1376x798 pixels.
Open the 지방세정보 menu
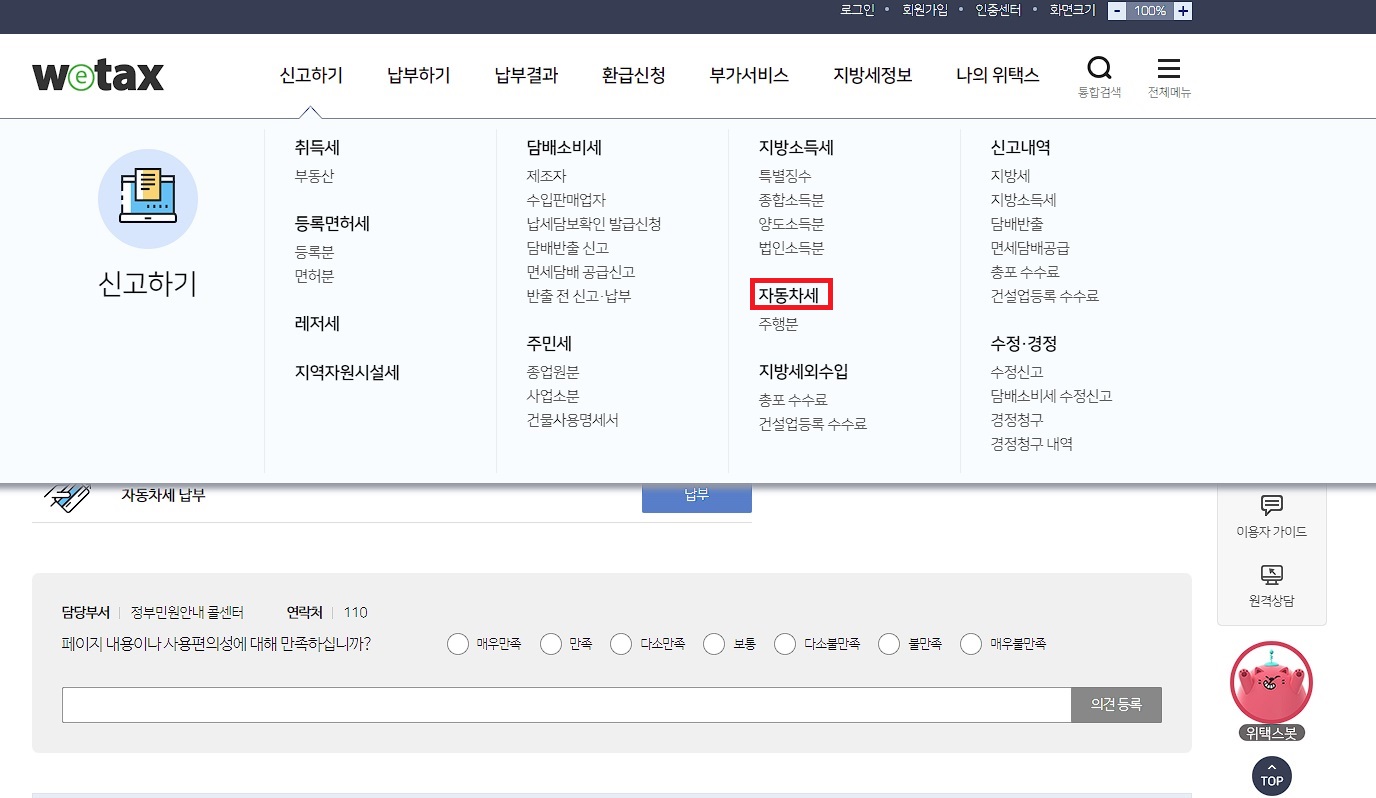[x=872, y=74]
